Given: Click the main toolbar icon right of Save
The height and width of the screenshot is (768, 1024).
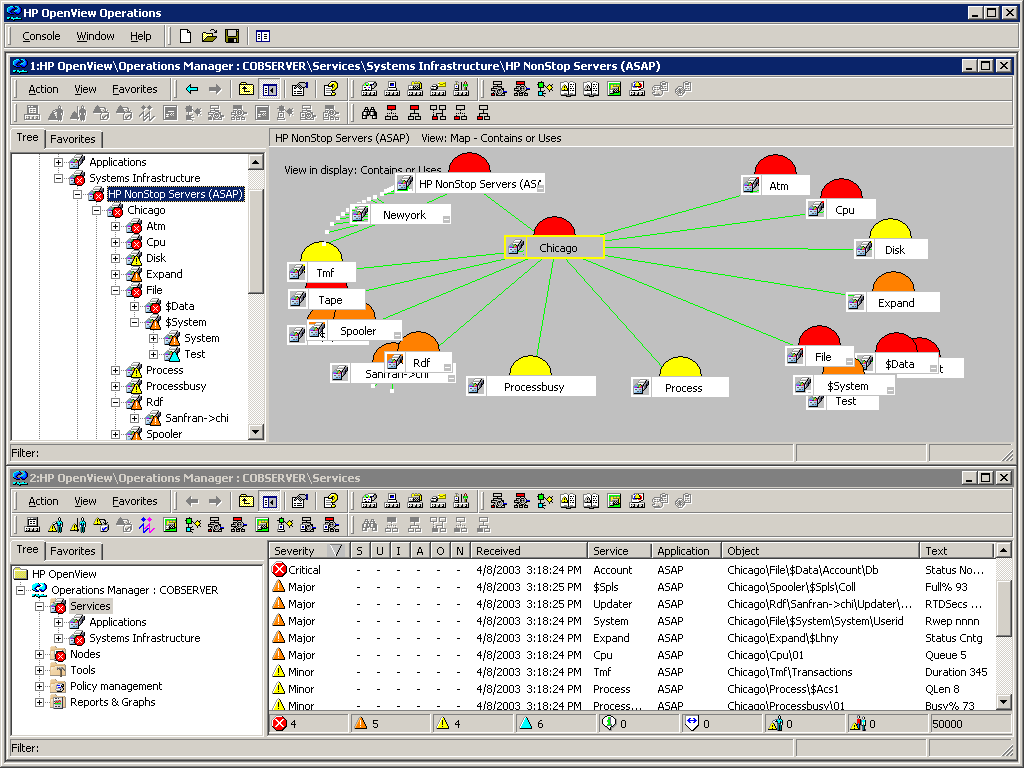Looking at the screenshot, I should point(263,37).
